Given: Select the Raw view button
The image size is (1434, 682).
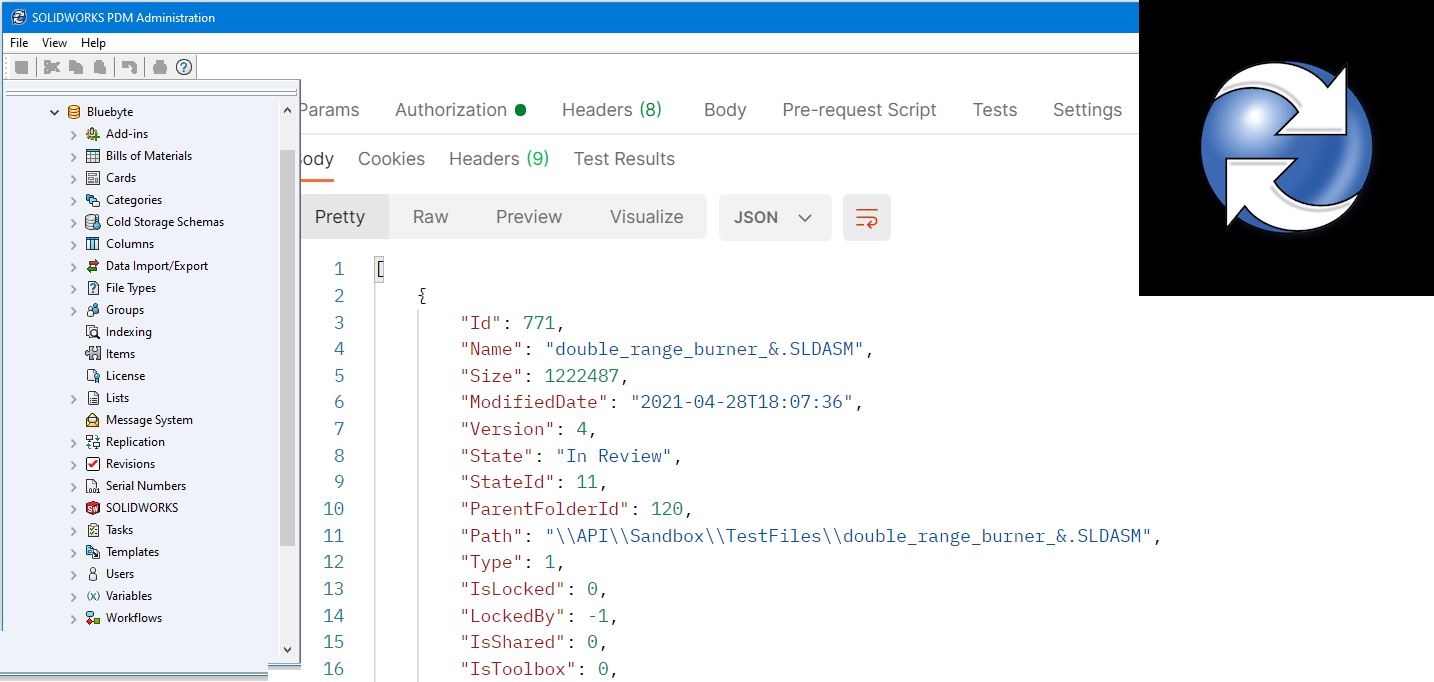Looking at the screenshot, I should click(430, 217).
